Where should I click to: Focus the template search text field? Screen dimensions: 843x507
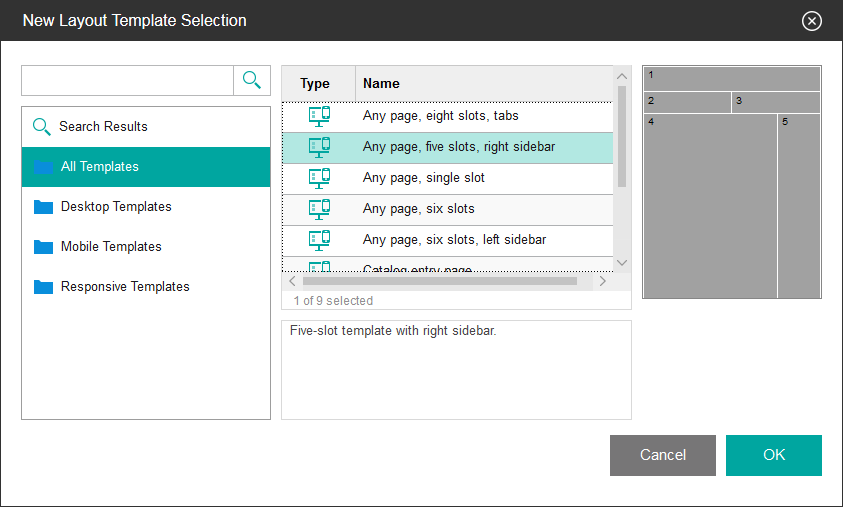tap(127, 81)
